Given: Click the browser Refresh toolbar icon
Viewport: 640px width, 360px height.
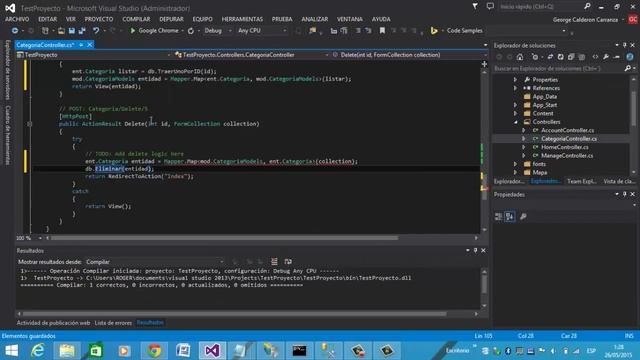Looking at the screenshot, I should pos(191,31).
